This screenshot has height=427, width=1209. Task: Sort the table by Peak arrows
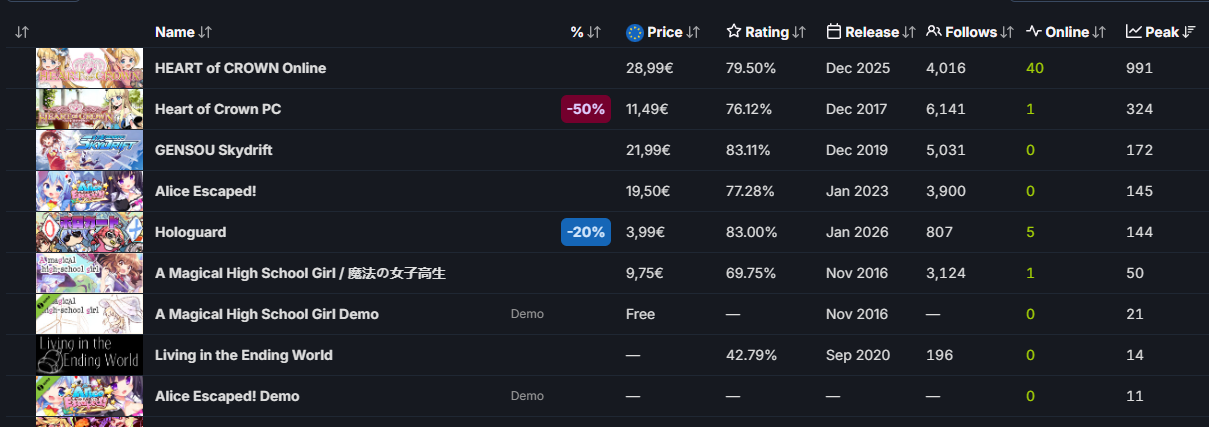(1189, 32)
